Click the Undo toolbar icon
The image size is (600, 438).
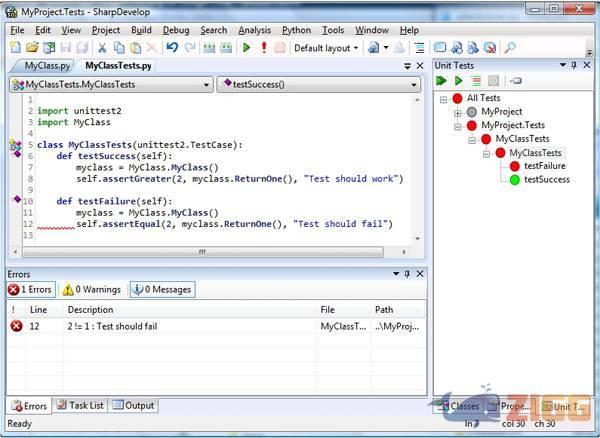[x=172, y=47]
